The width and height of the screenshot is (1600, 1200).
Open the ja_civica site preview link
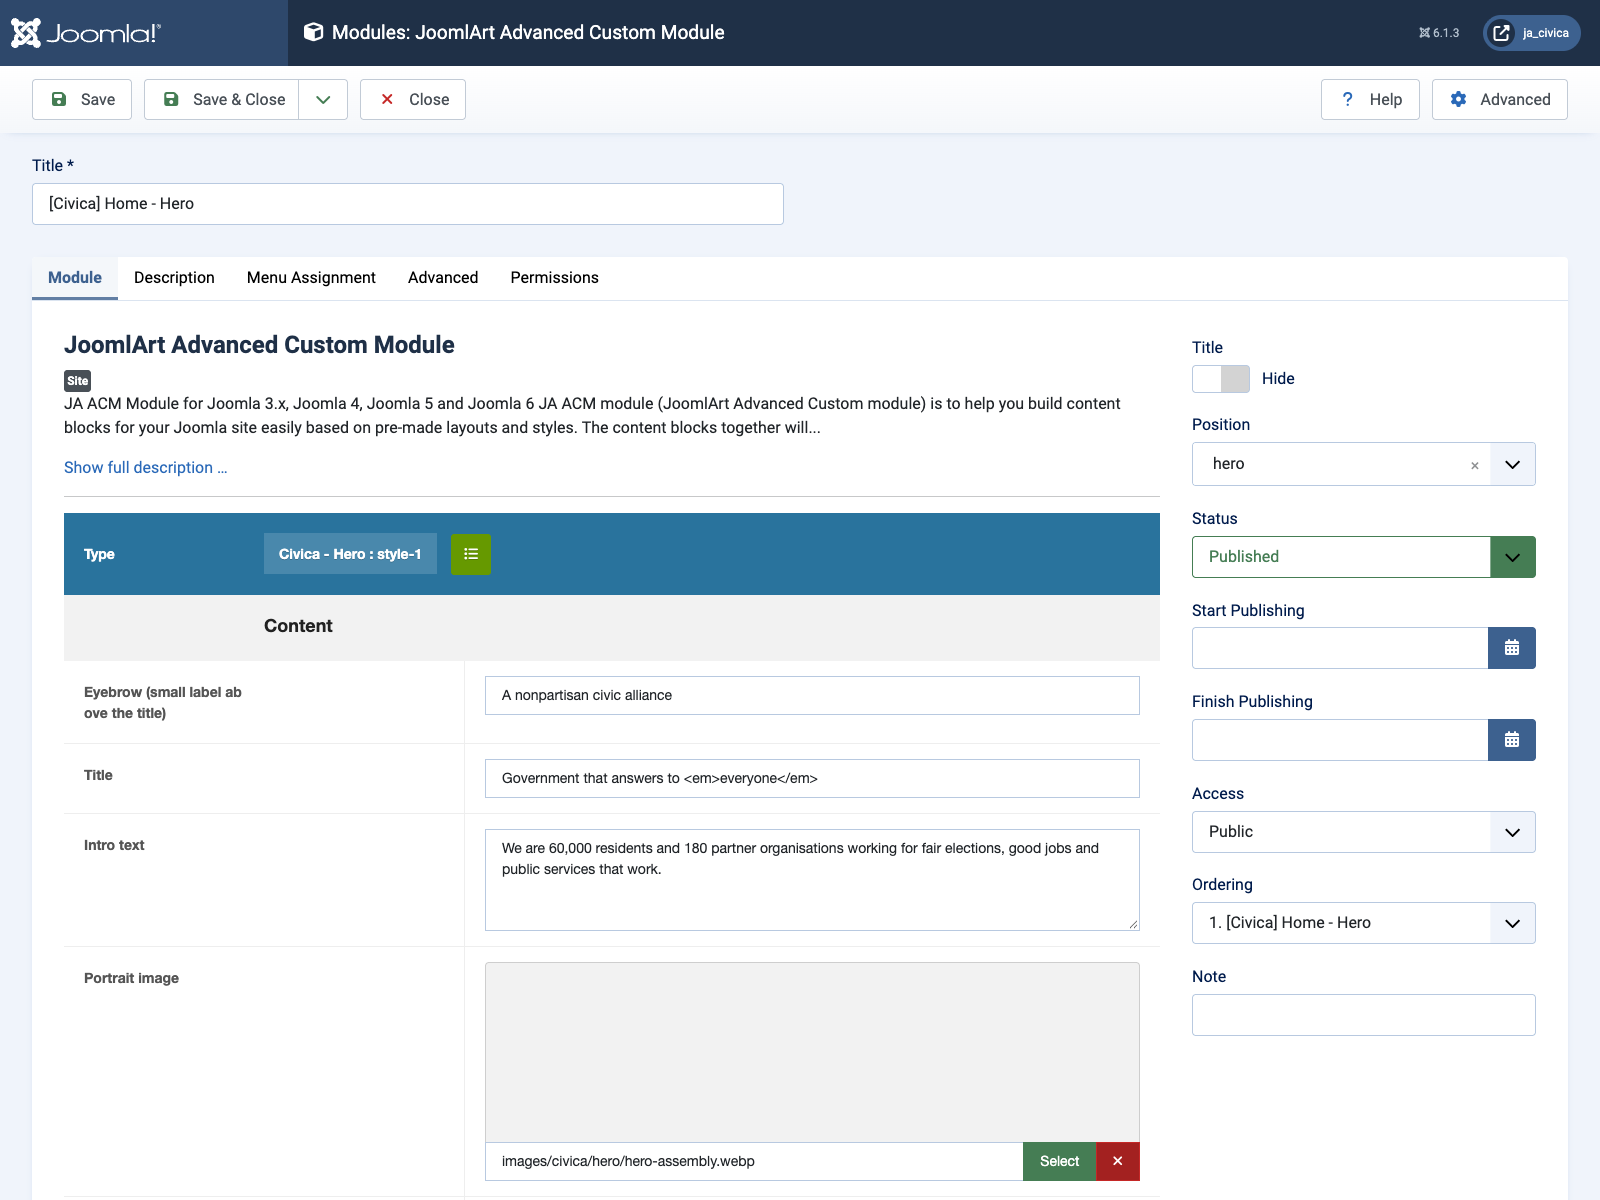[1532, 33]
